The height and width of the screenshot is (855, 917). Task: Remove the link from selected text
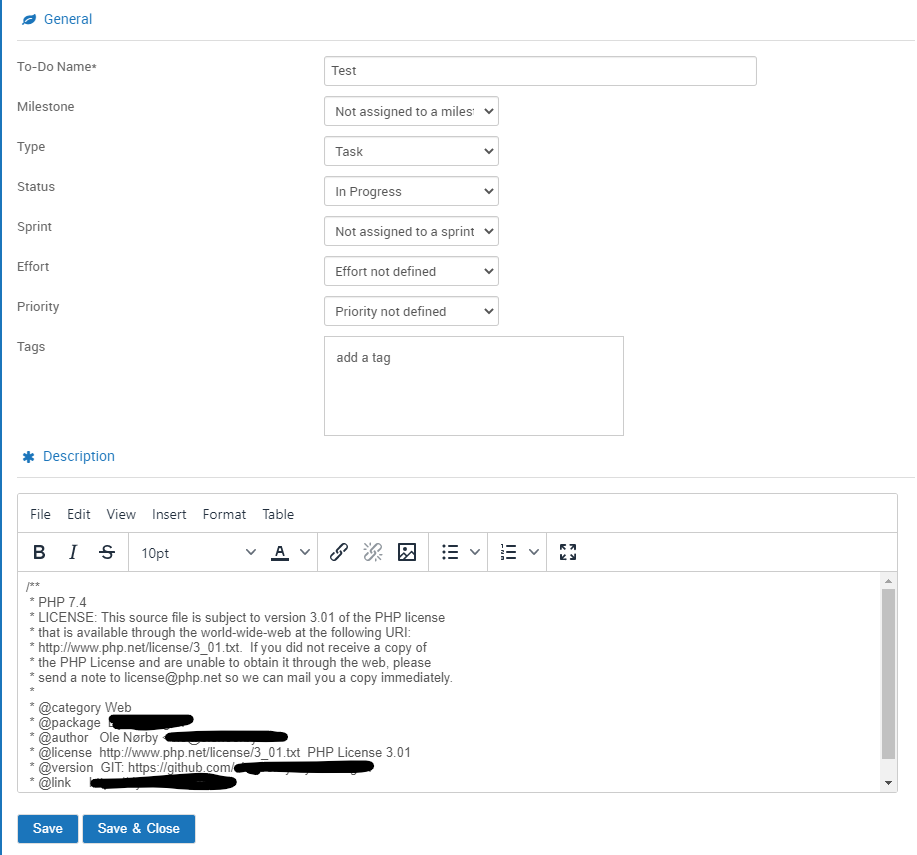372,551
